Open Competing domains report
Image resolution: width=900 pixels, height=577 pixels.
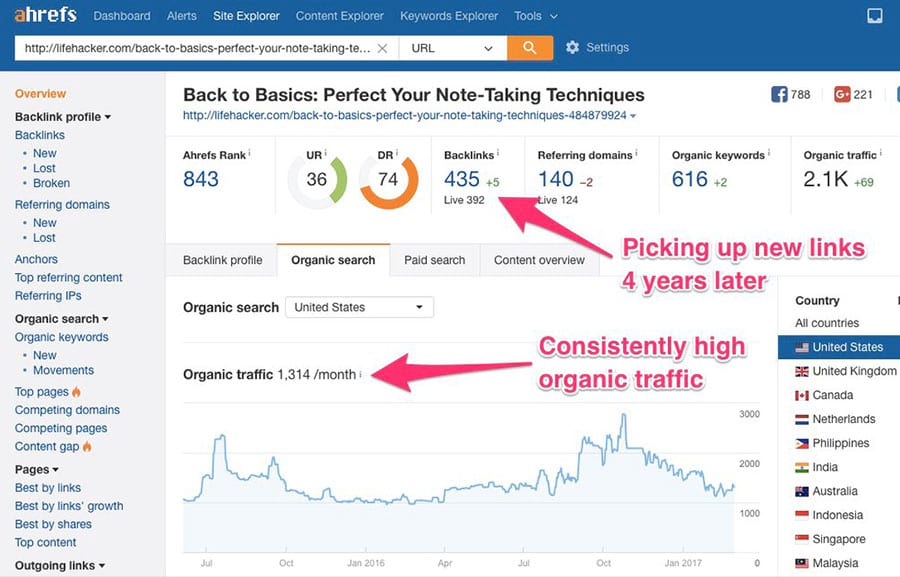click(x=67, y=410)
